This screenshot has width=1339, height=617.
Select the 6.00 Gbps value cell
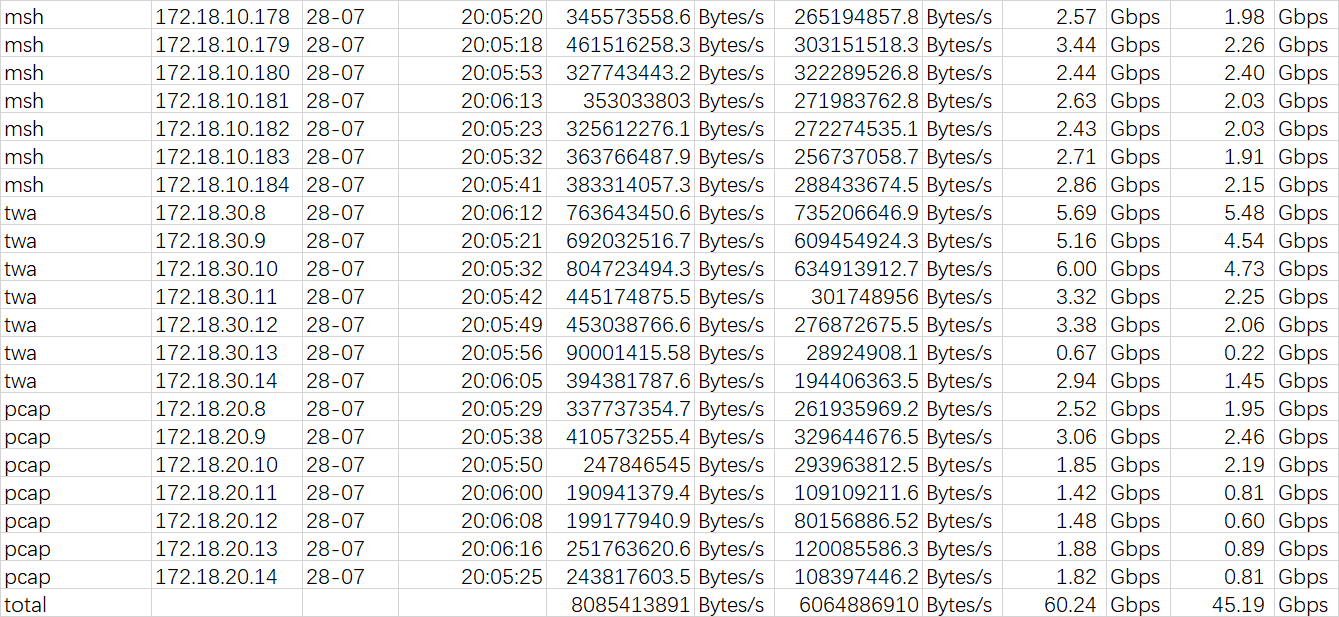[x=1076, y=269]
